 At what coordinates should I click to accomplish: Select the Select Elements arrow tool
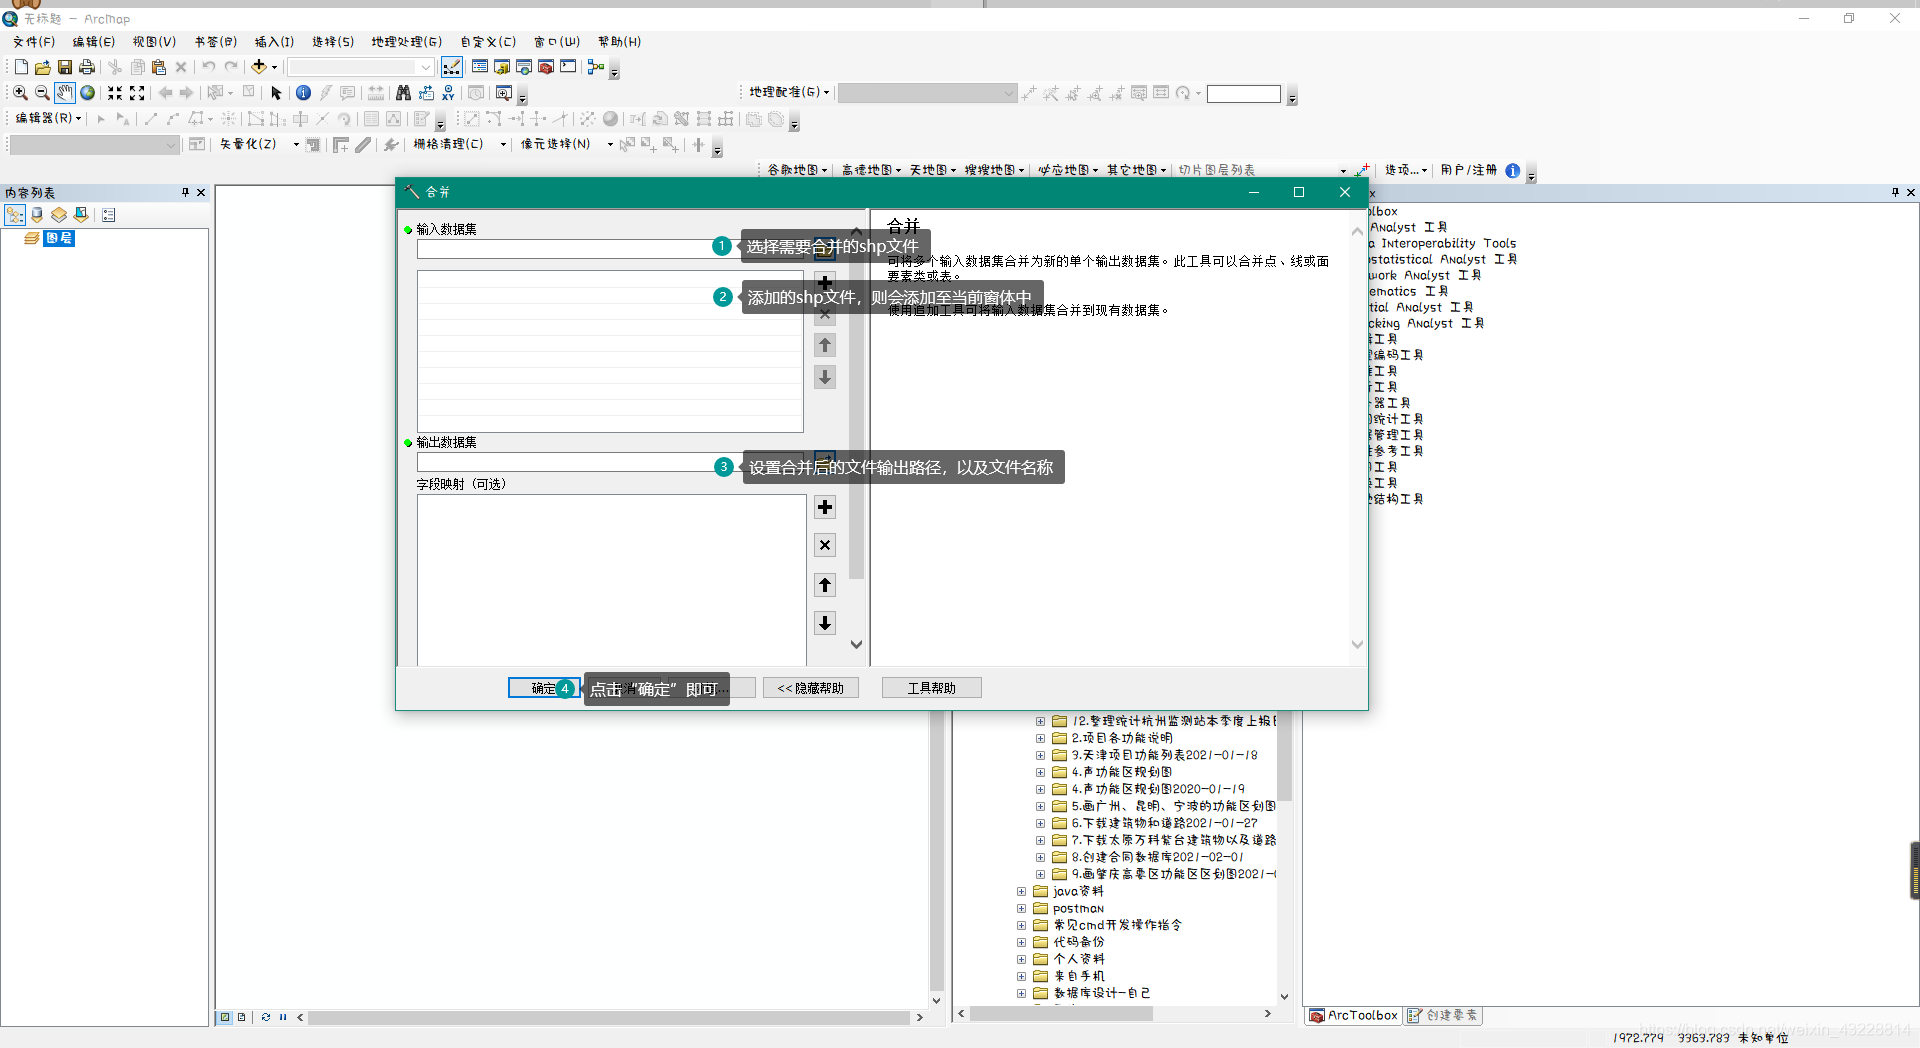tap(277, 93)
